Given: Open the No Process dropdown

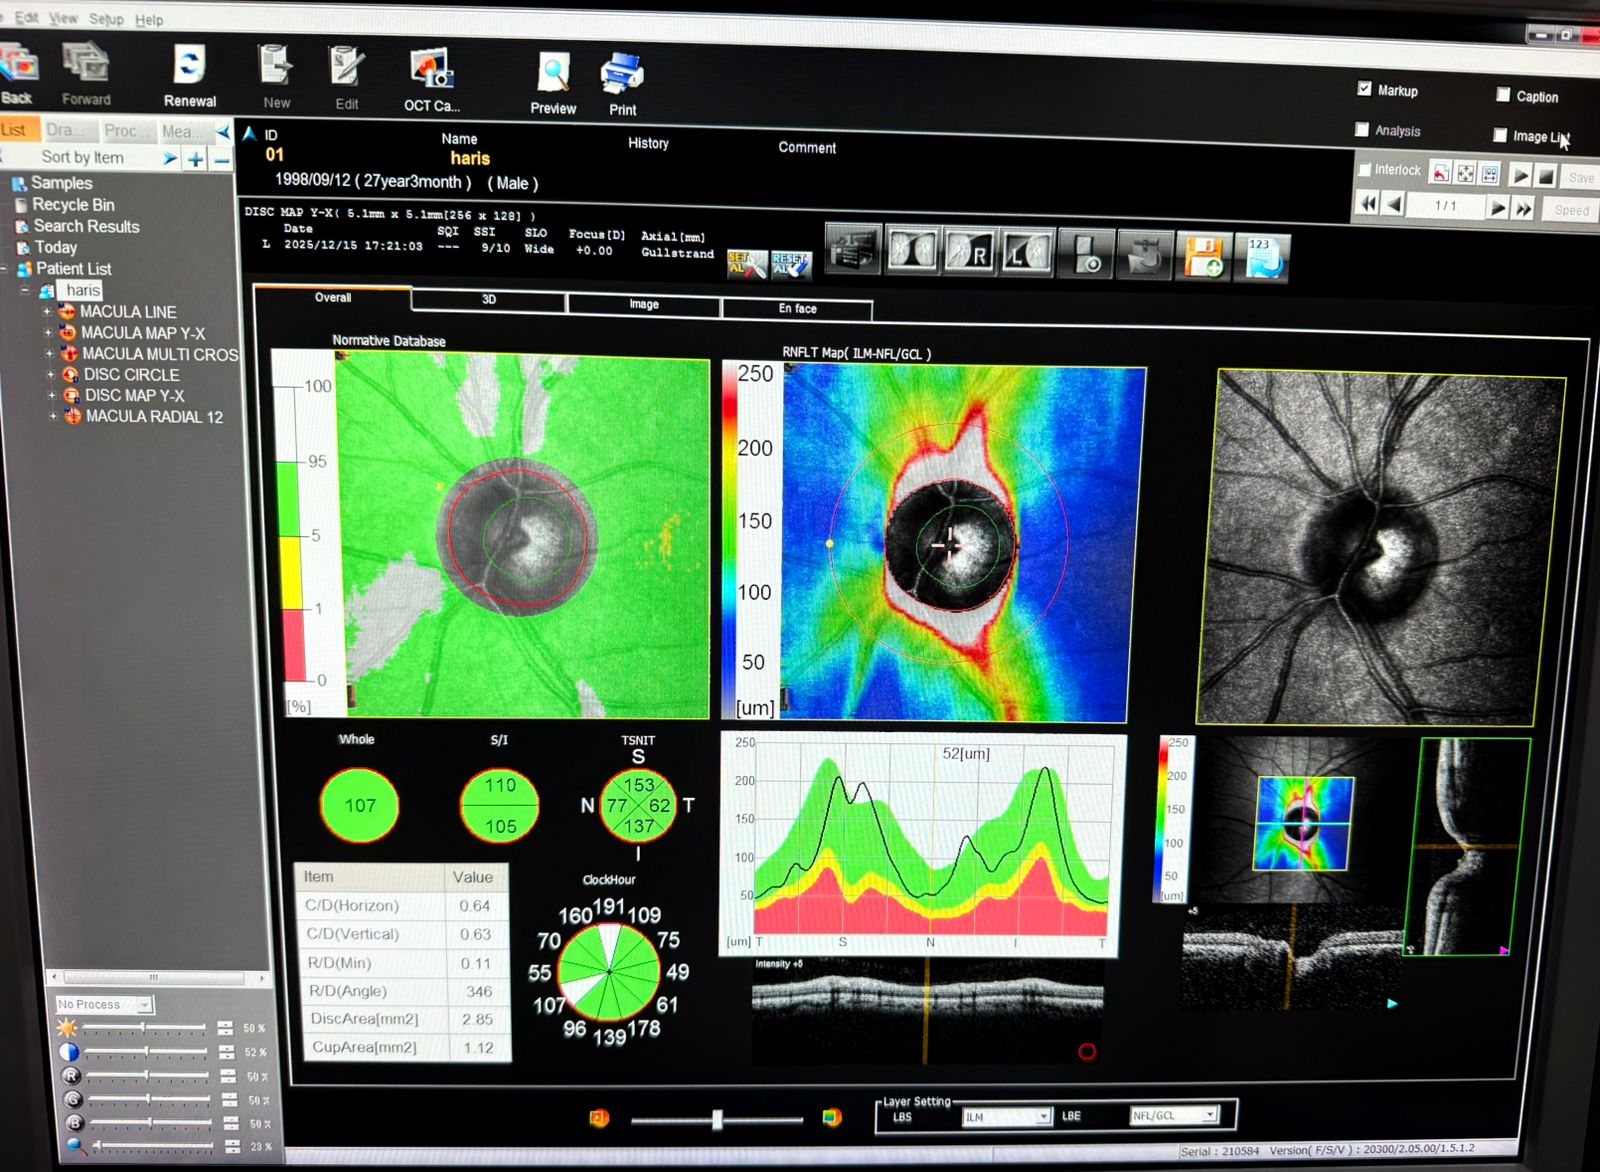Looking at the screenshot, I should tap(145, 1004).
